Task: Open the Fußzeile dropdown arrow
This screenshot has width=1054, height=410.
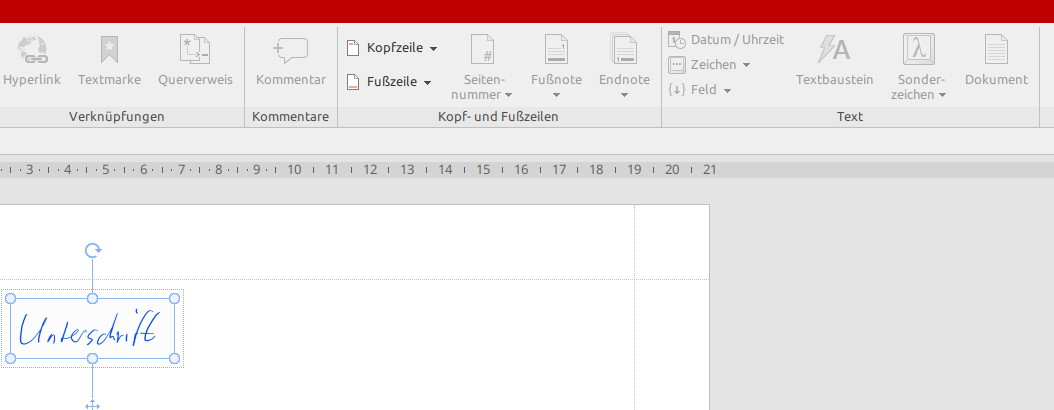Action: coord(428,83)
